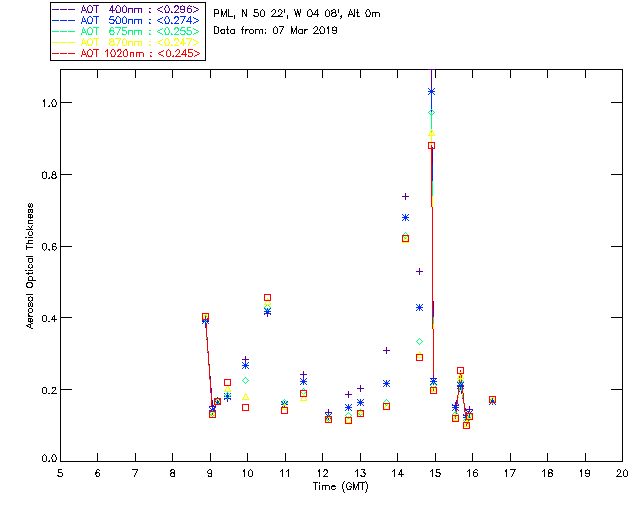
Task: Click the blue asterisk marker near 0.68
Action: [405, 218]
